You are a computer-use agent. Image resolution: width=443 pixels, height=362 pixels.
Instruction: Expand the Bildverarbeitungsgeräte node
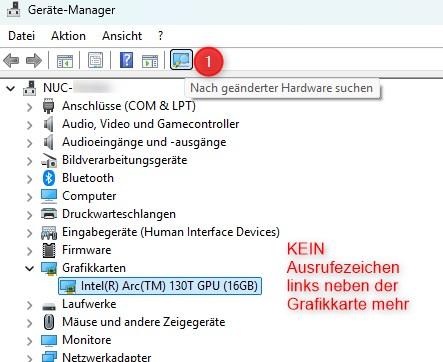point(30,161)
